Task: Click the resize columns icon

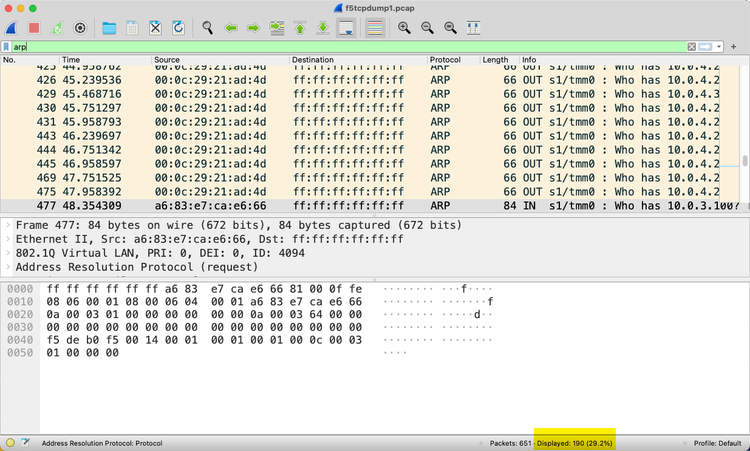Action: coord(473,28)
